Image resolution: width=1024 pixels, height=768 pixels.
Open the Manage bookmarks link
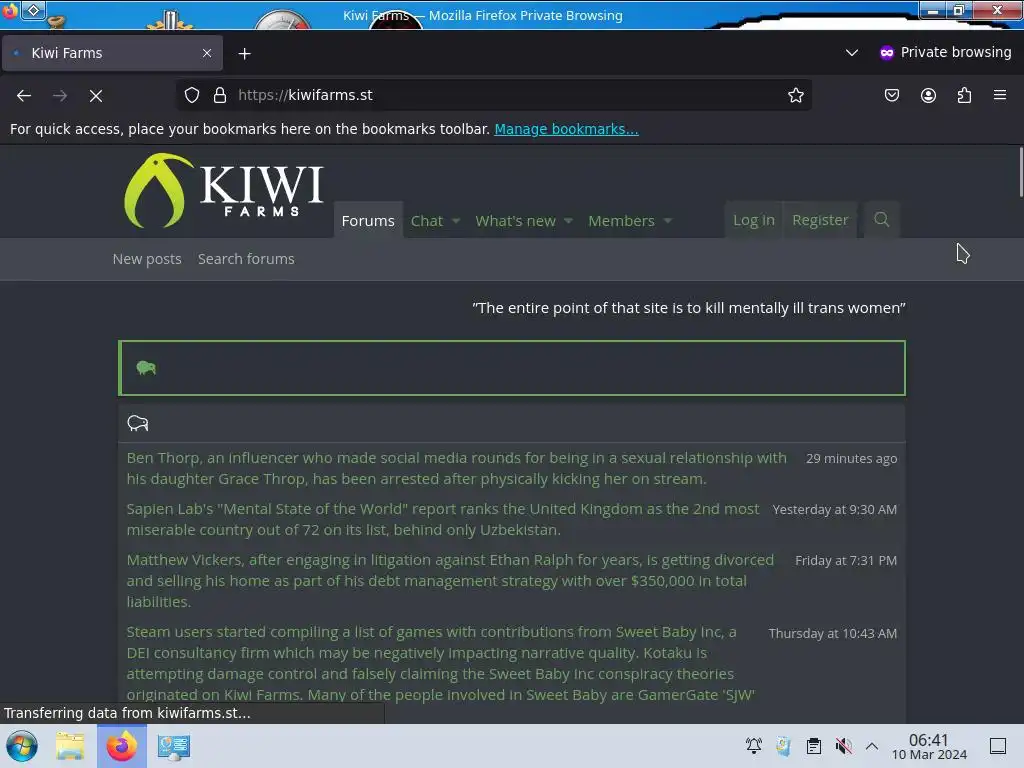[x=566, y=129]
